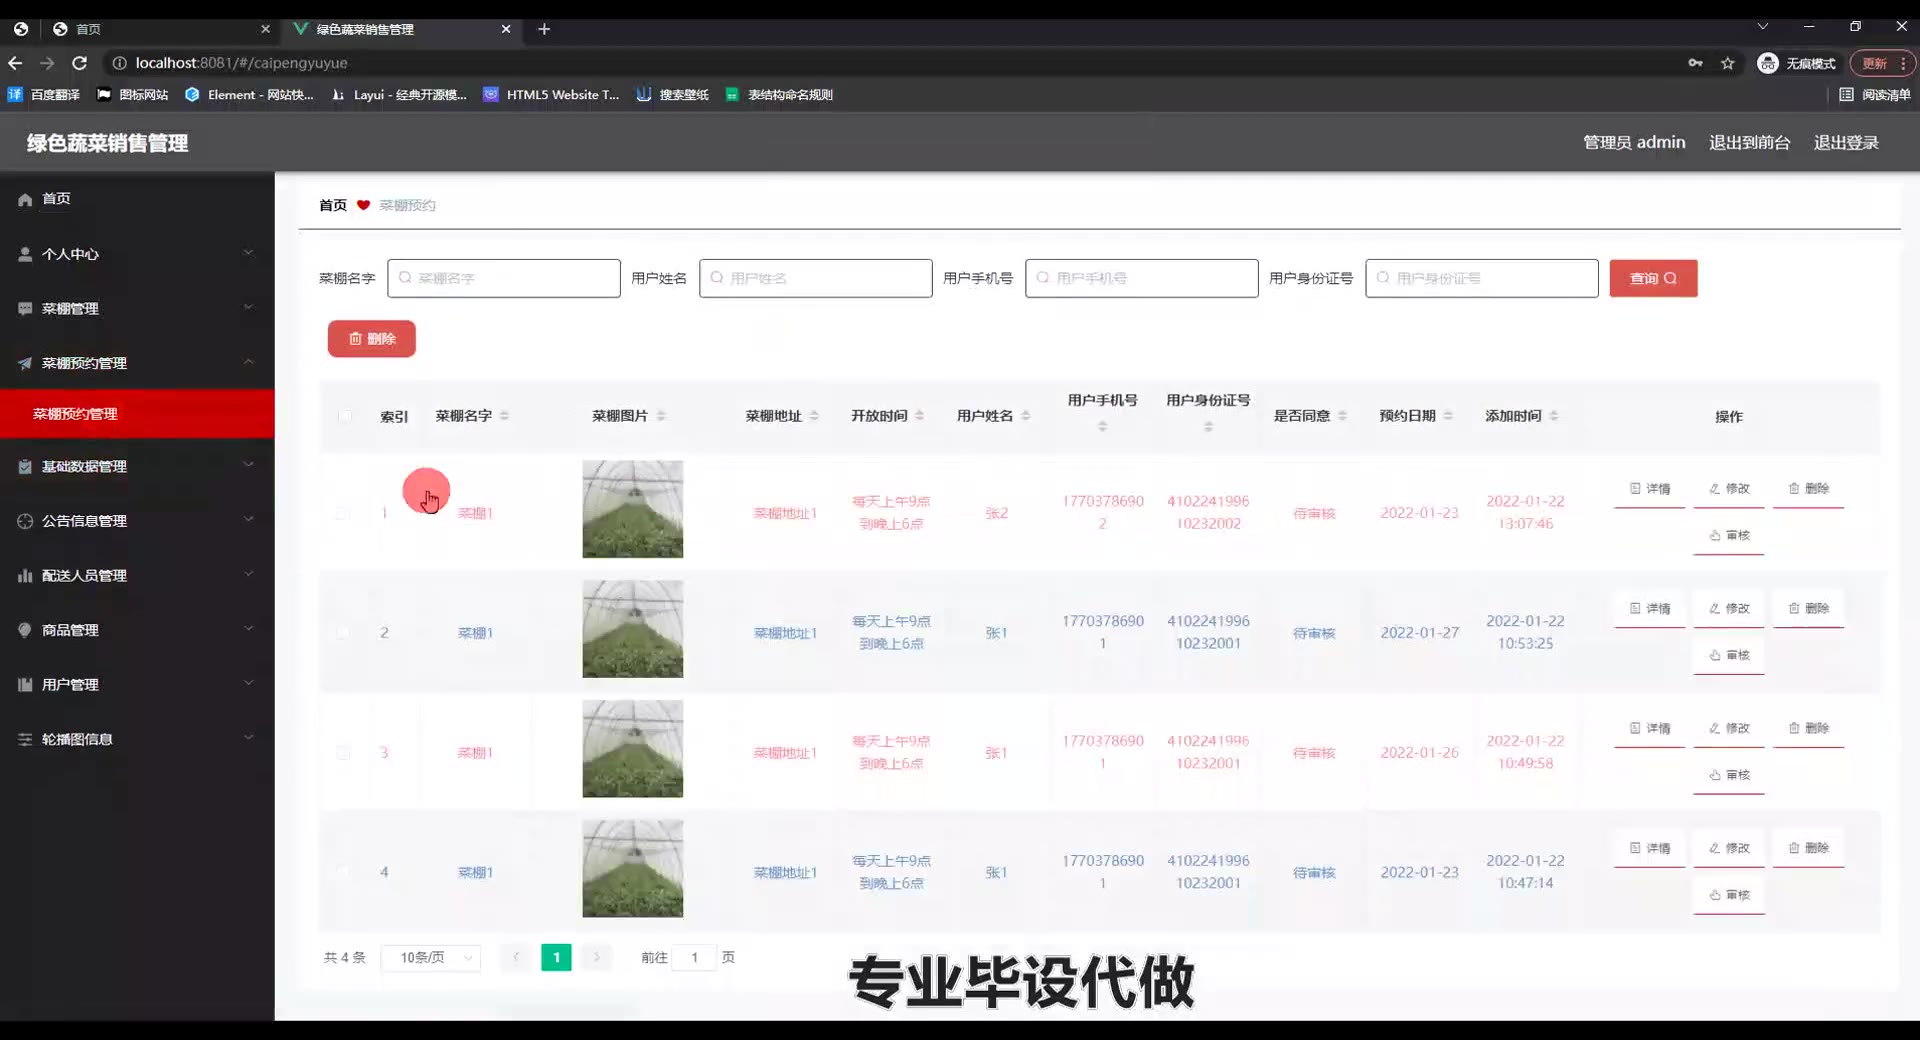The width and height of the screenshot is (1920, 1040).
Task: Click the red 删除 batch delete button
Action: [x=371, y=339]
